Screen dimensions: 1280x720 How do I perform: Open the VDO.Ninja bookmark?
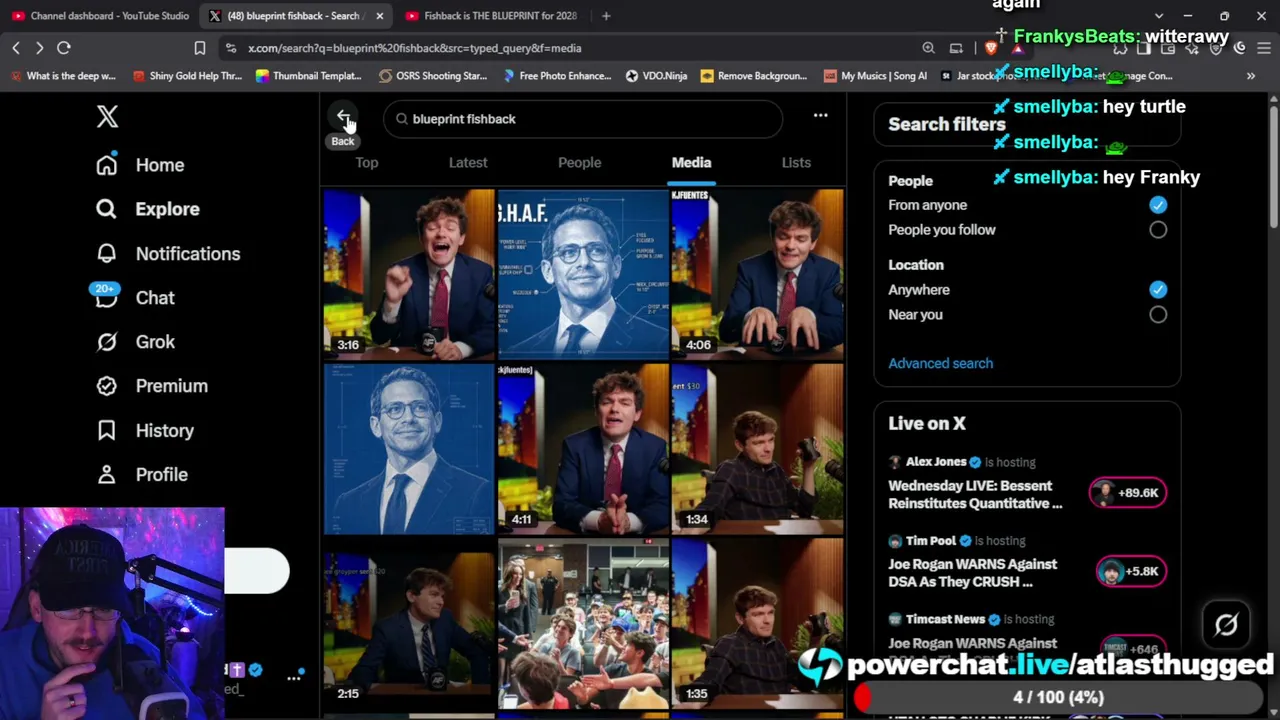coord(656,76)
